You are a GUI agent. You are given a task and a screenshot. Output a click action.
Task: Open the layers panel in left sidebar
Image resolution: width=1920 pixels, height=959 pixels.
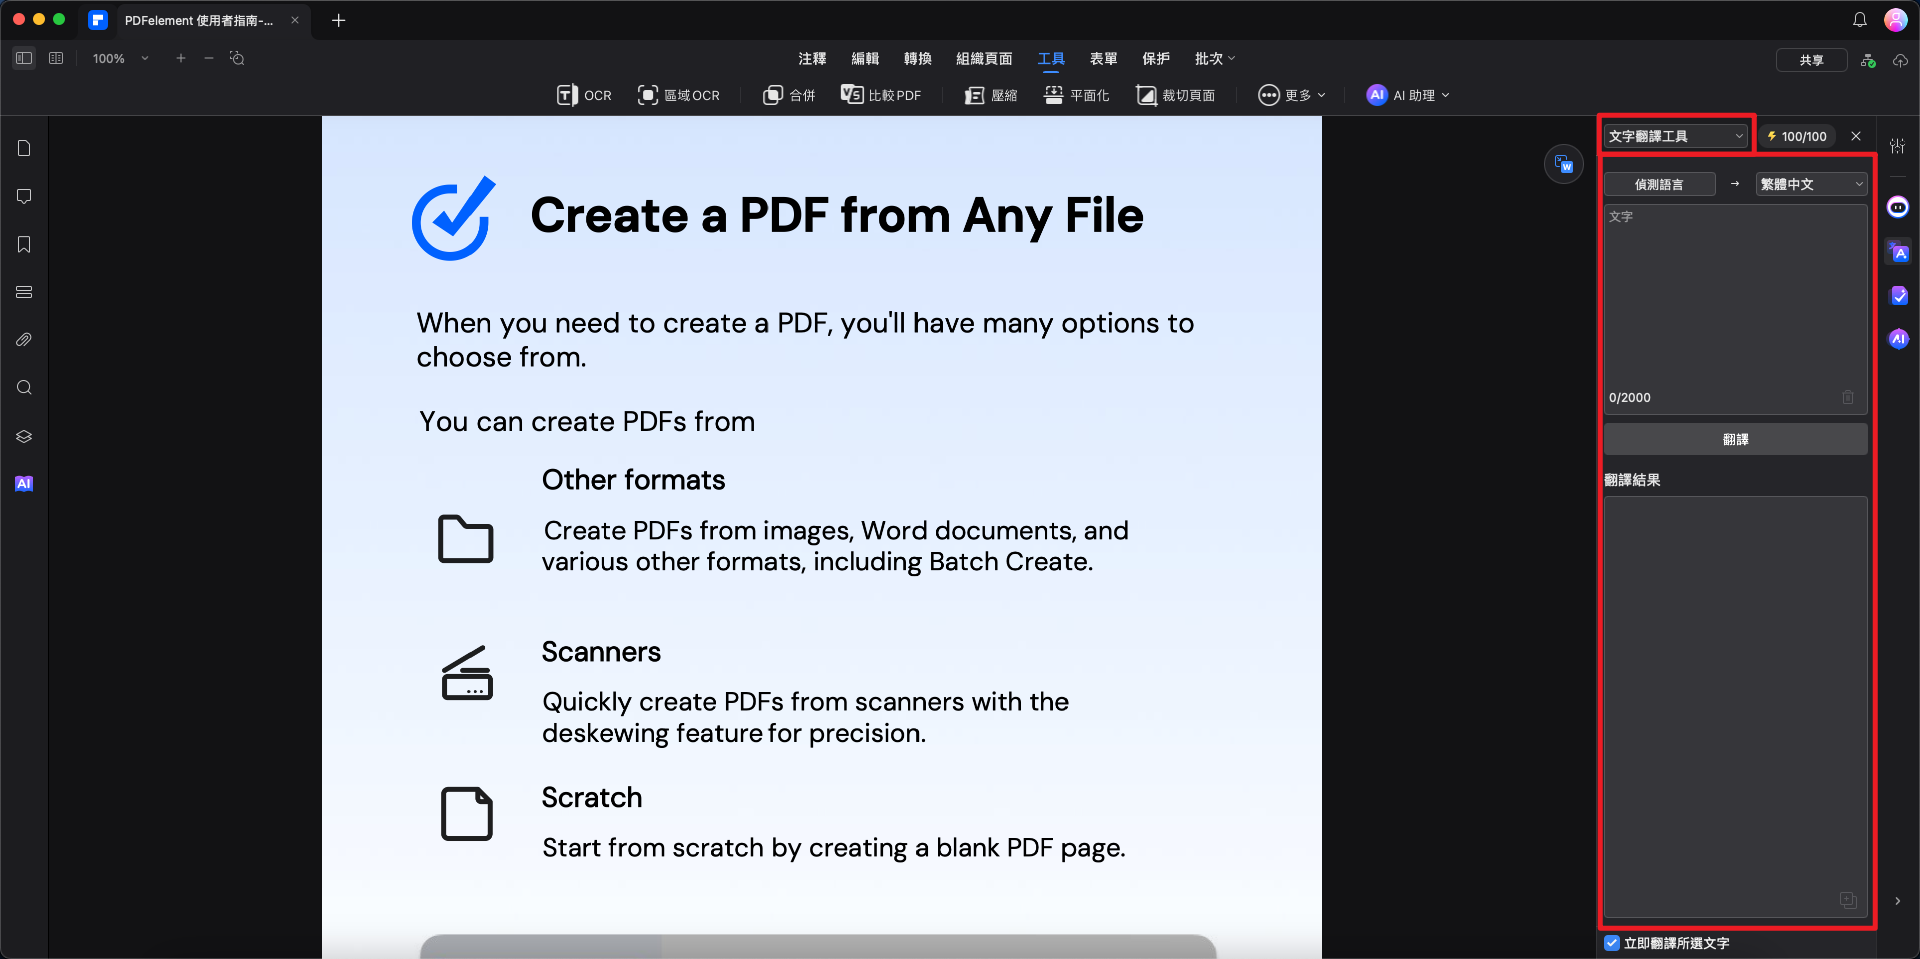24,436
